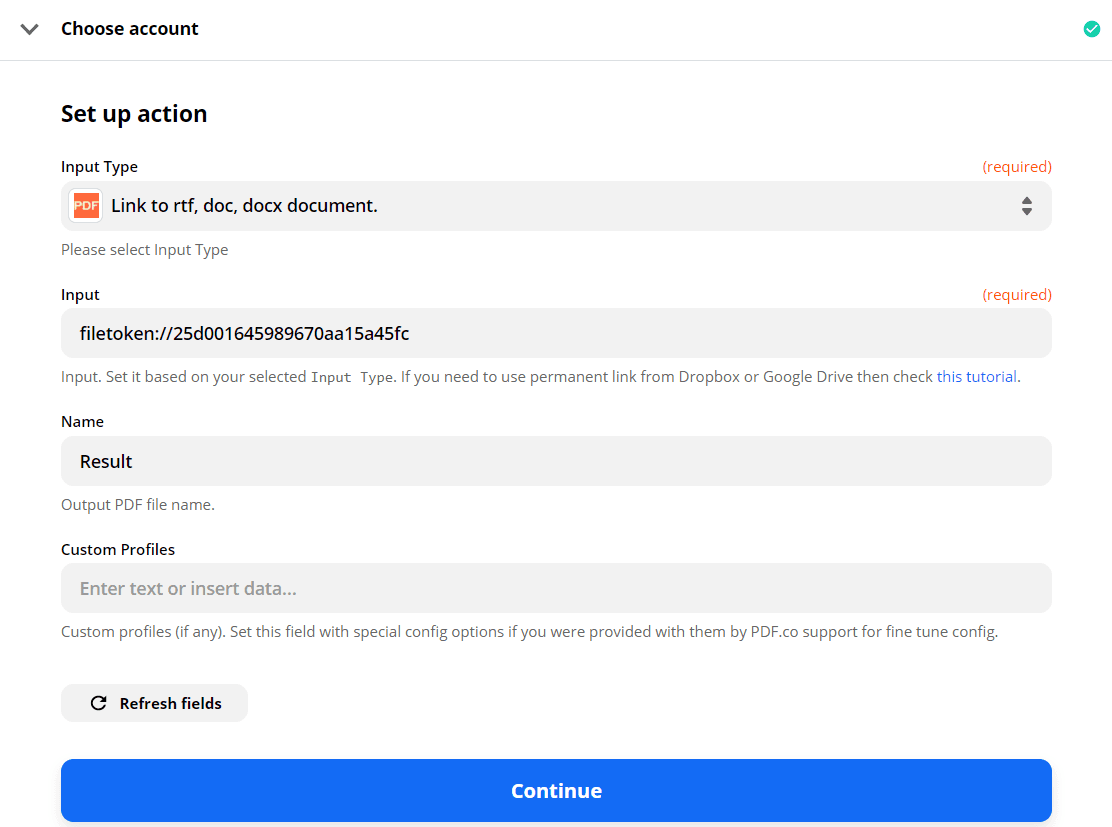Screen dimensions: 1112x827
Task: Click the Choose account header label
Action: [130, 29]
